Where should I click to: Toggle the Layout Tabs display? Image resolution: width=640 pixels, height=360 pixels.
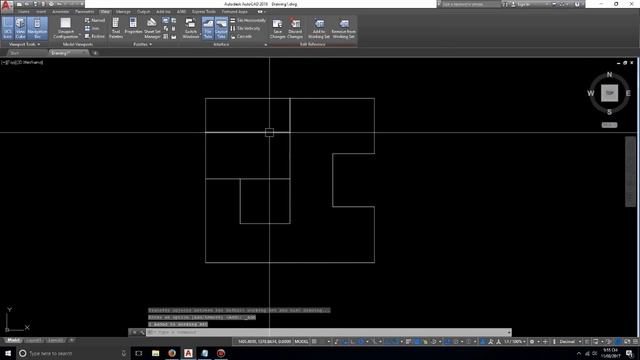pyautogui.click(x=221, y=28)
